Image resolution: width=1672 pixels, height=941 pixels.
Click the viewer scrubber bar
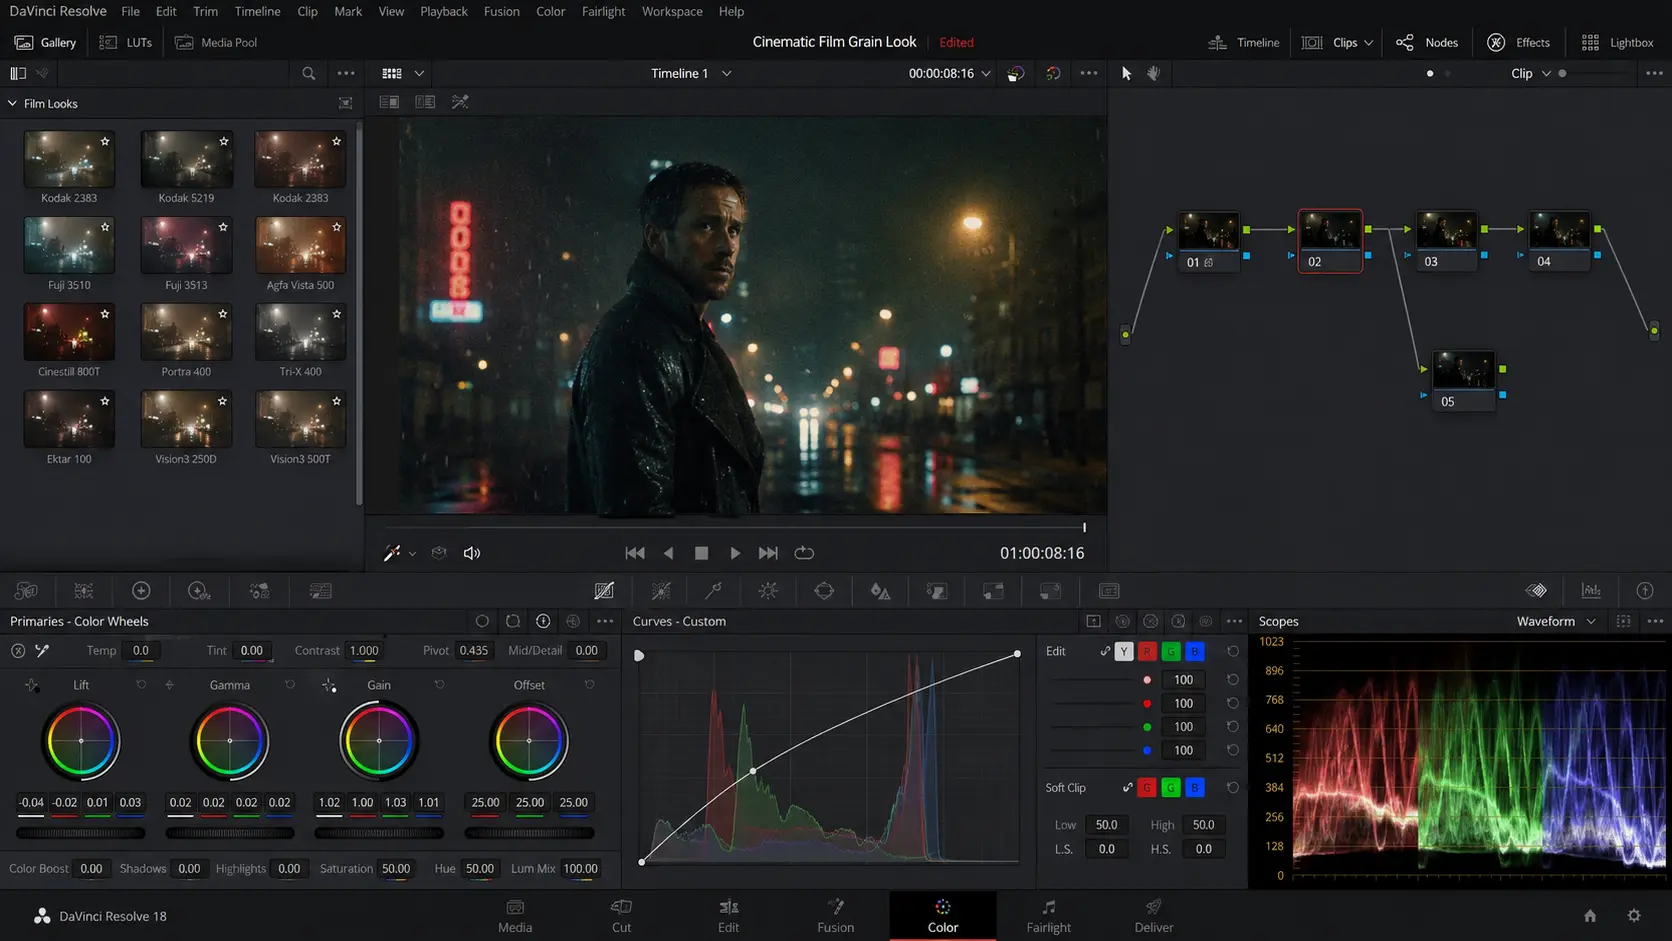click(x=735, y=527)
